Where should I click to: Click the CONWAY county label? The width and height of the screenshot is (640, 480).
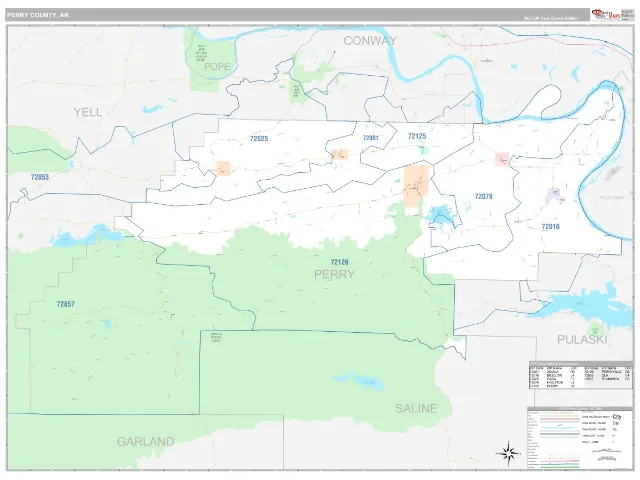[x=370, y=40]
